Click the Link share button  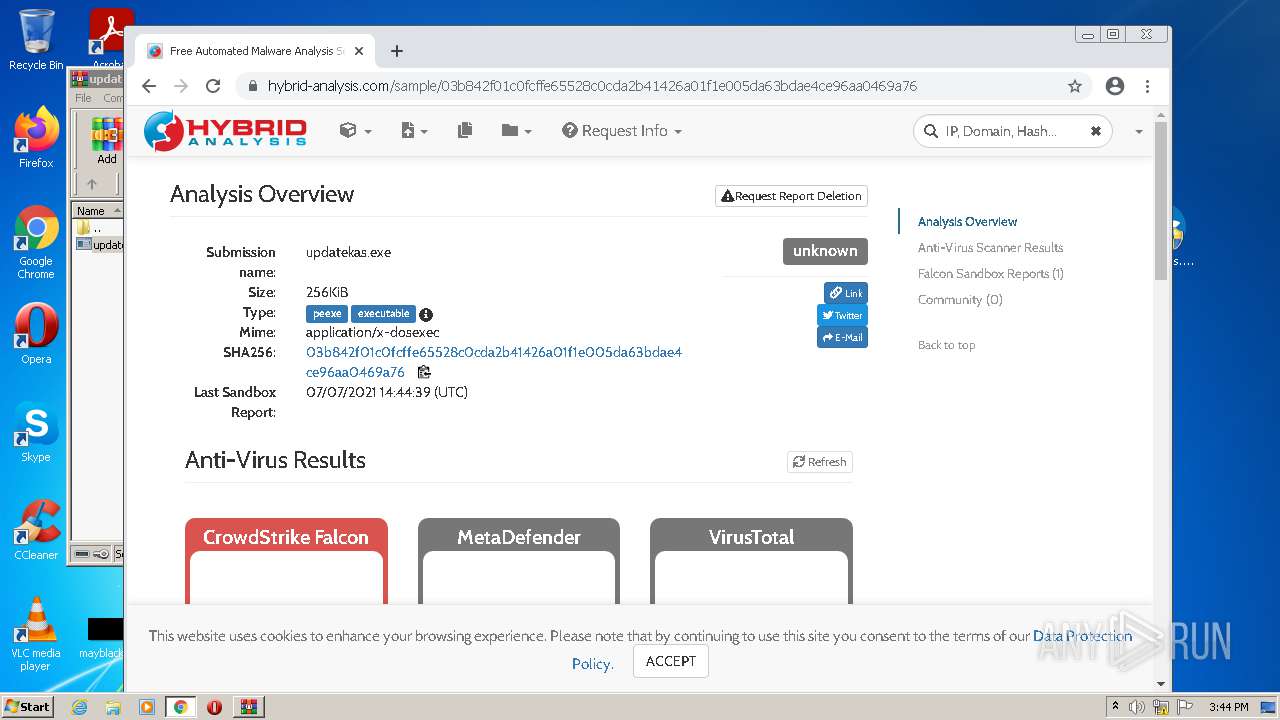[x=846, y=293]
